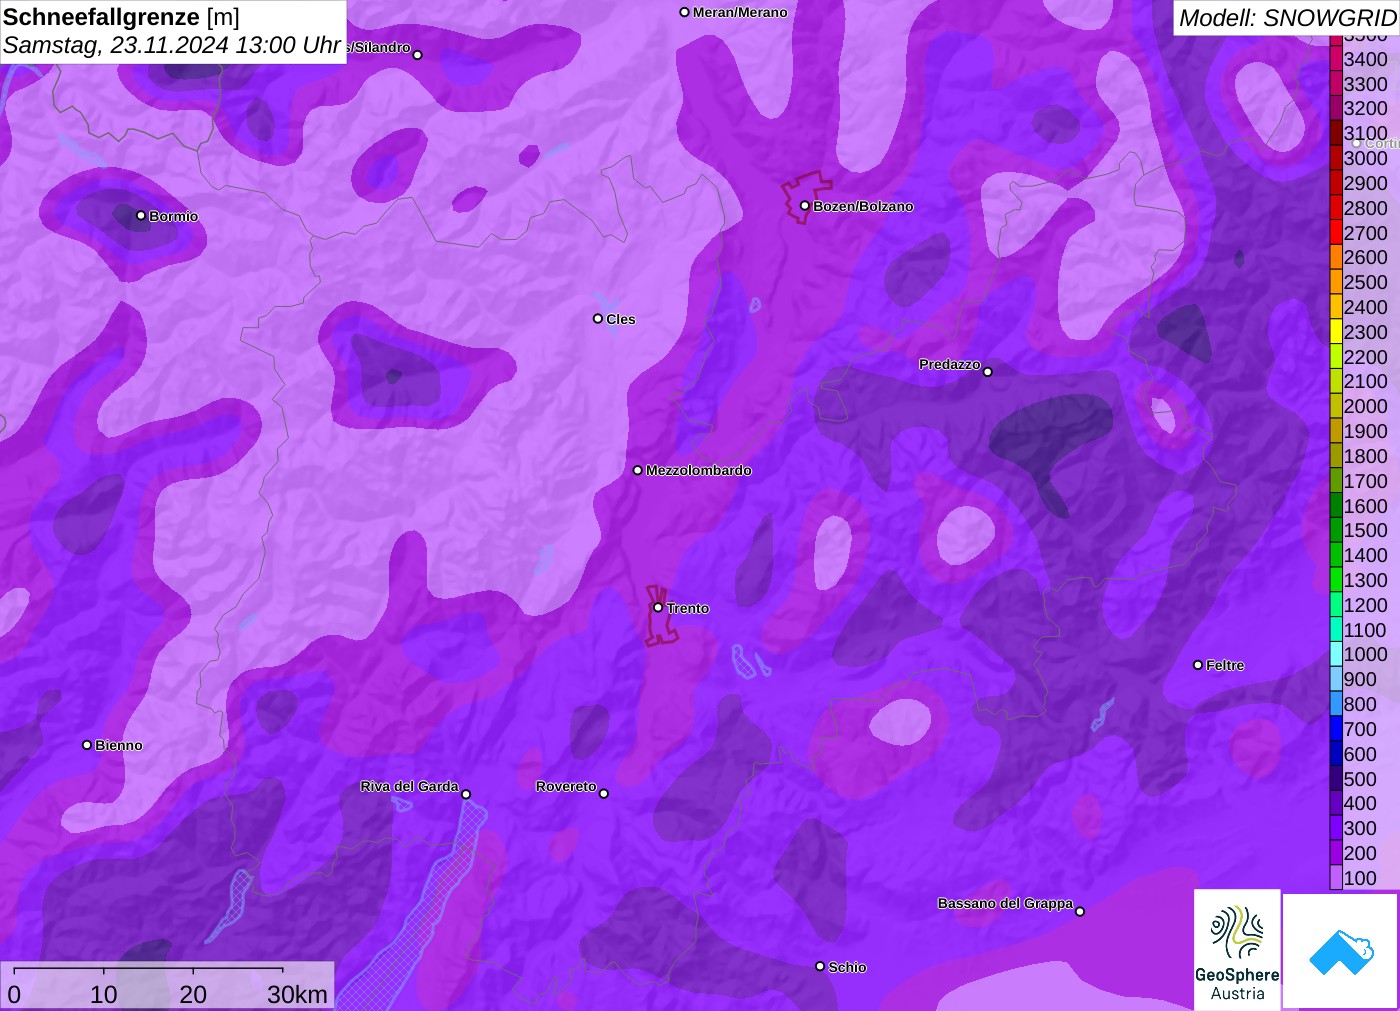Select the Cles city marker dot
Viewport: 1400px width, 1011px height.
click(x=597, y=319)
